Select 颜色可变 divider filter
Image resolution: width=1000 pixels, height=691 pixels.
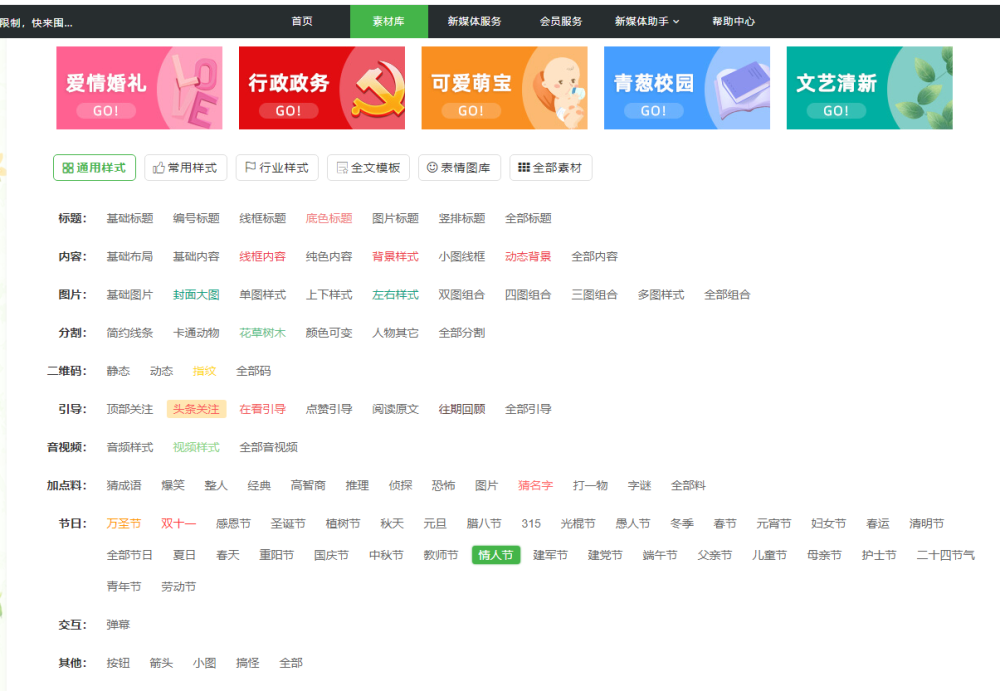pyautogui.click(x=328, y=333)
